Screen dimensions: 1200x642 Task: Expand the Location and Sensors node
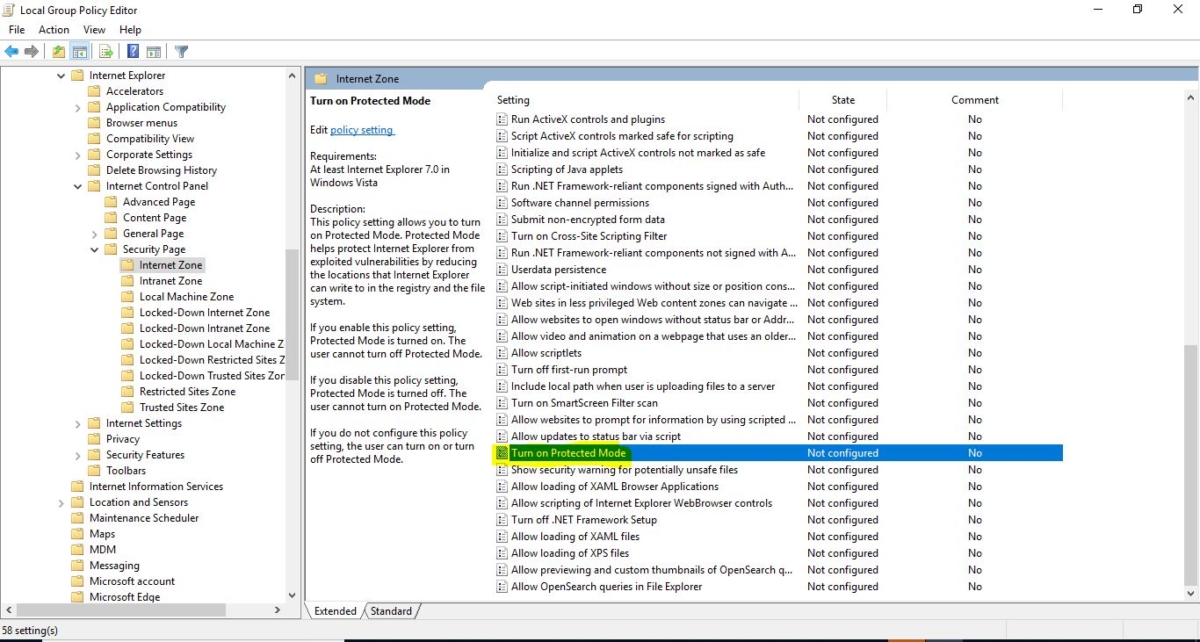(x=62, y=502)
